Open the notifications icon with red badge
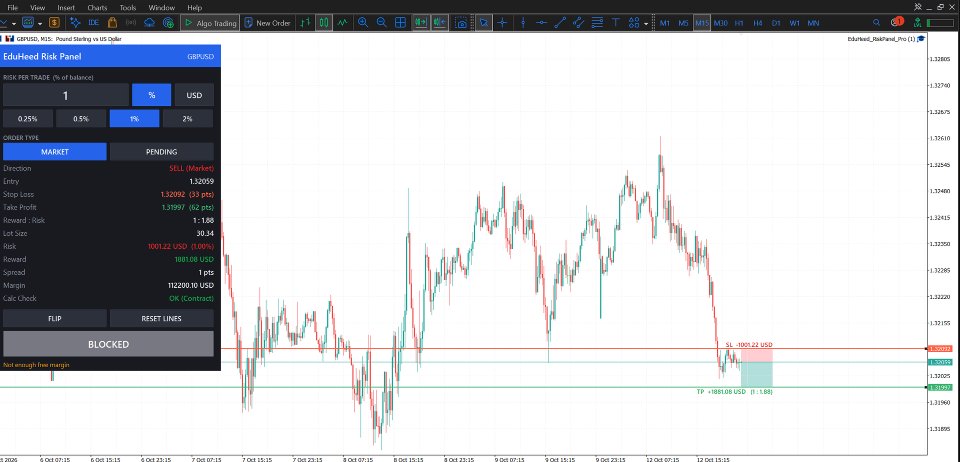This screenshot has height=462, width=960. (897, 21)
